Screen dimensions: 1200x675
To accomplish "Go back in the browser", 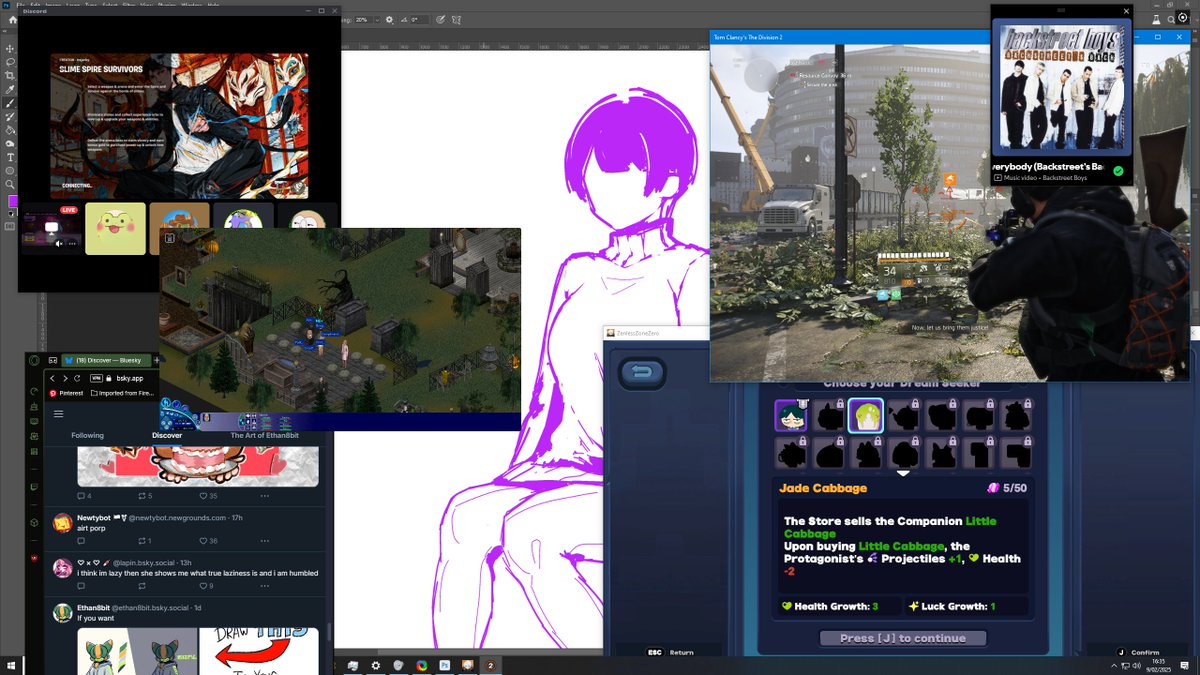I will (x=54, y=378).
